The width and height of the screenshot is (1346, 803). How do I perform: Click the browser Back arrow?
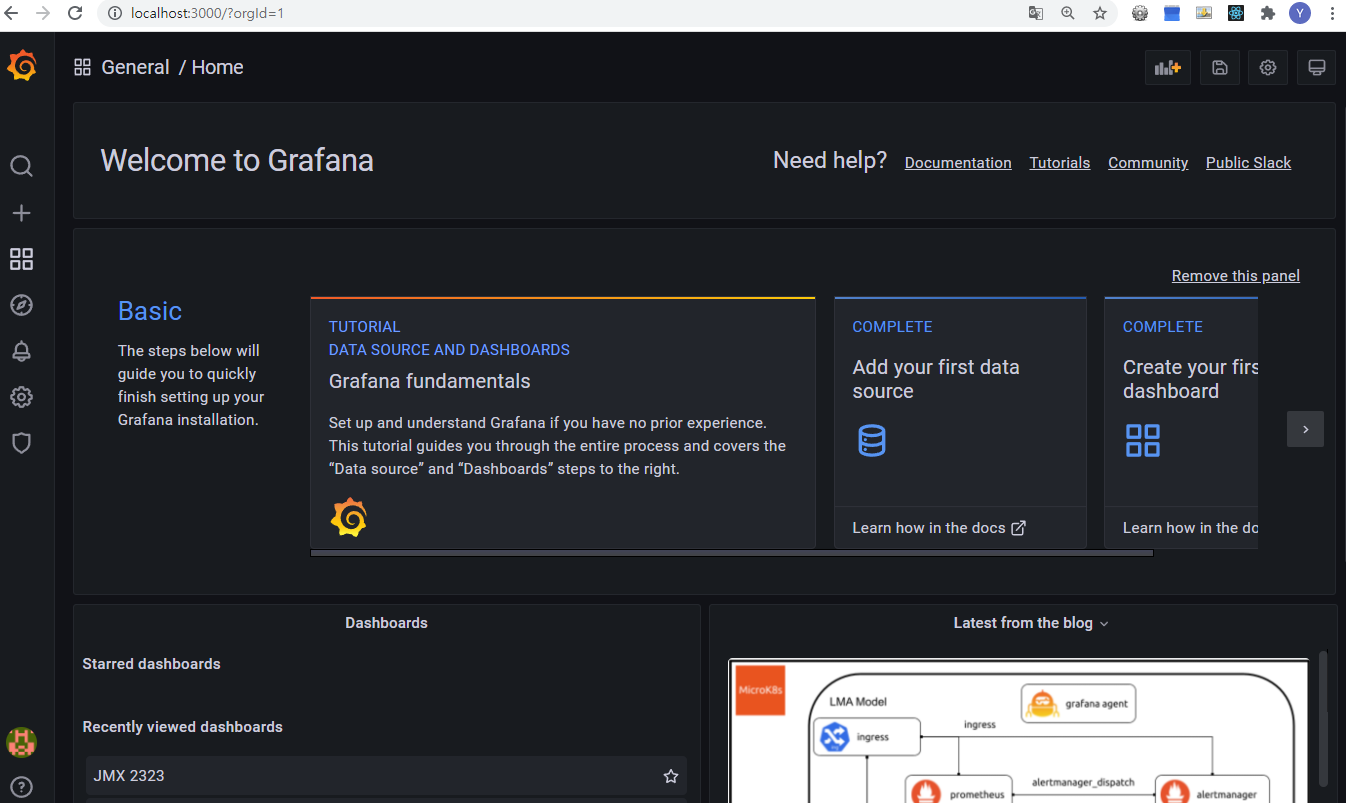click(13, 13)
